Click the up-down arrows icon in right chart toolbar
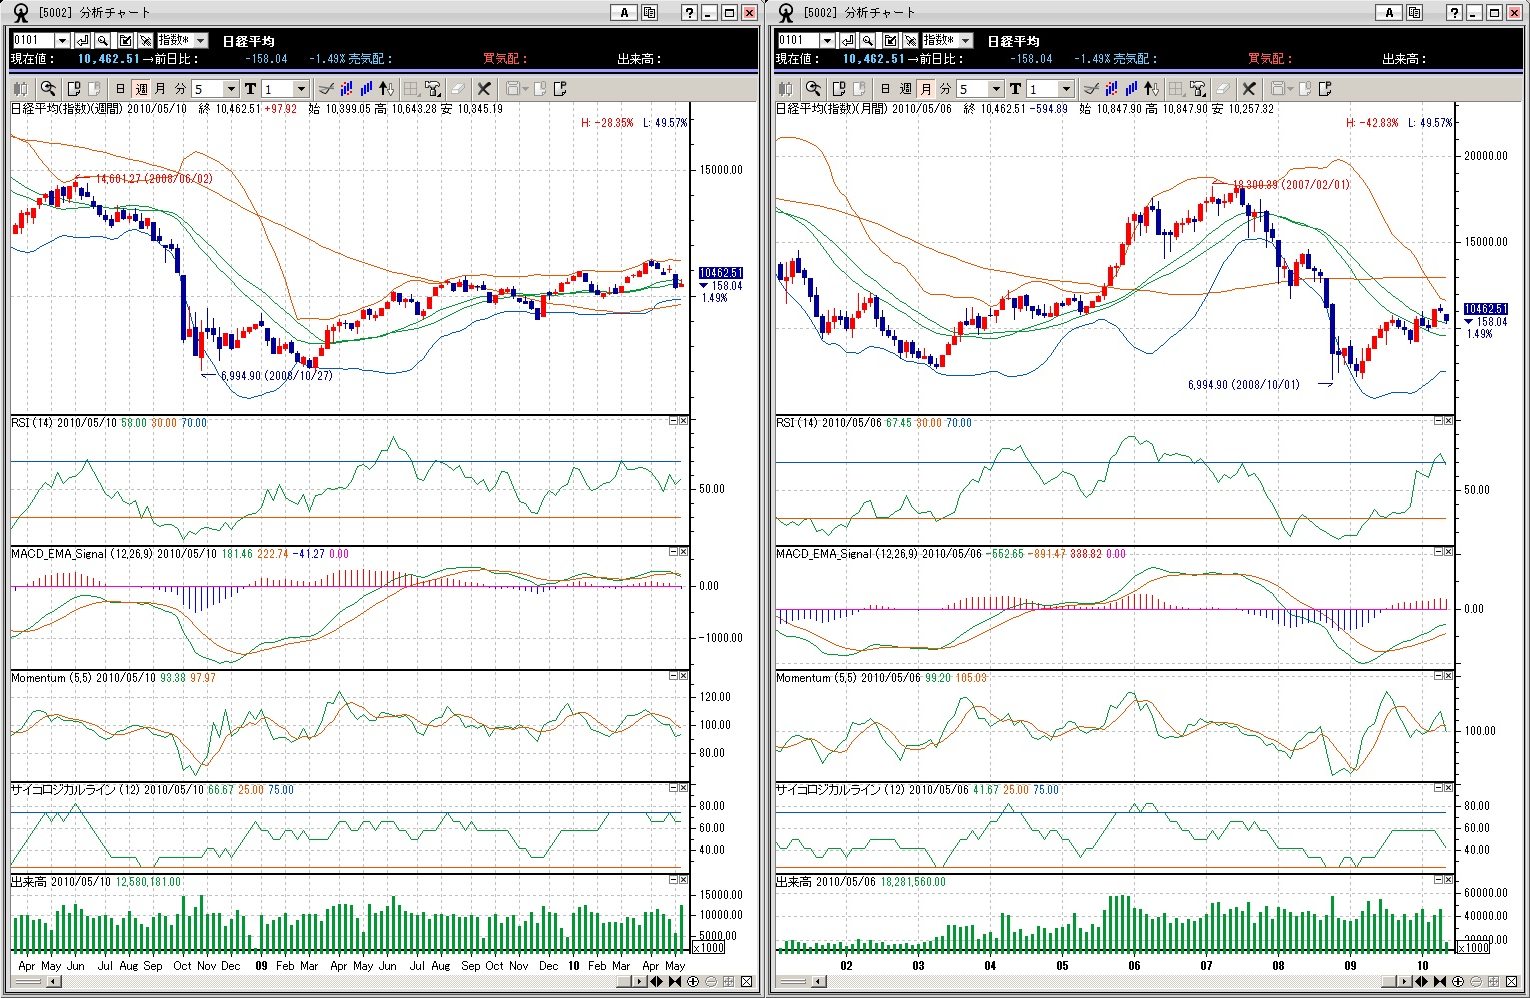 click(x=1151, y=89)
